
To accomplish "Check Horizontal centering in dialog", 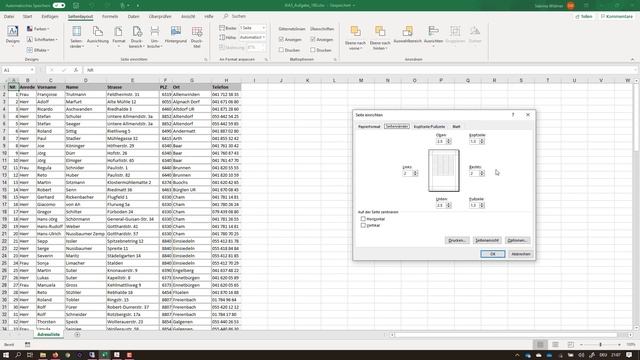I will coord(363,219).
